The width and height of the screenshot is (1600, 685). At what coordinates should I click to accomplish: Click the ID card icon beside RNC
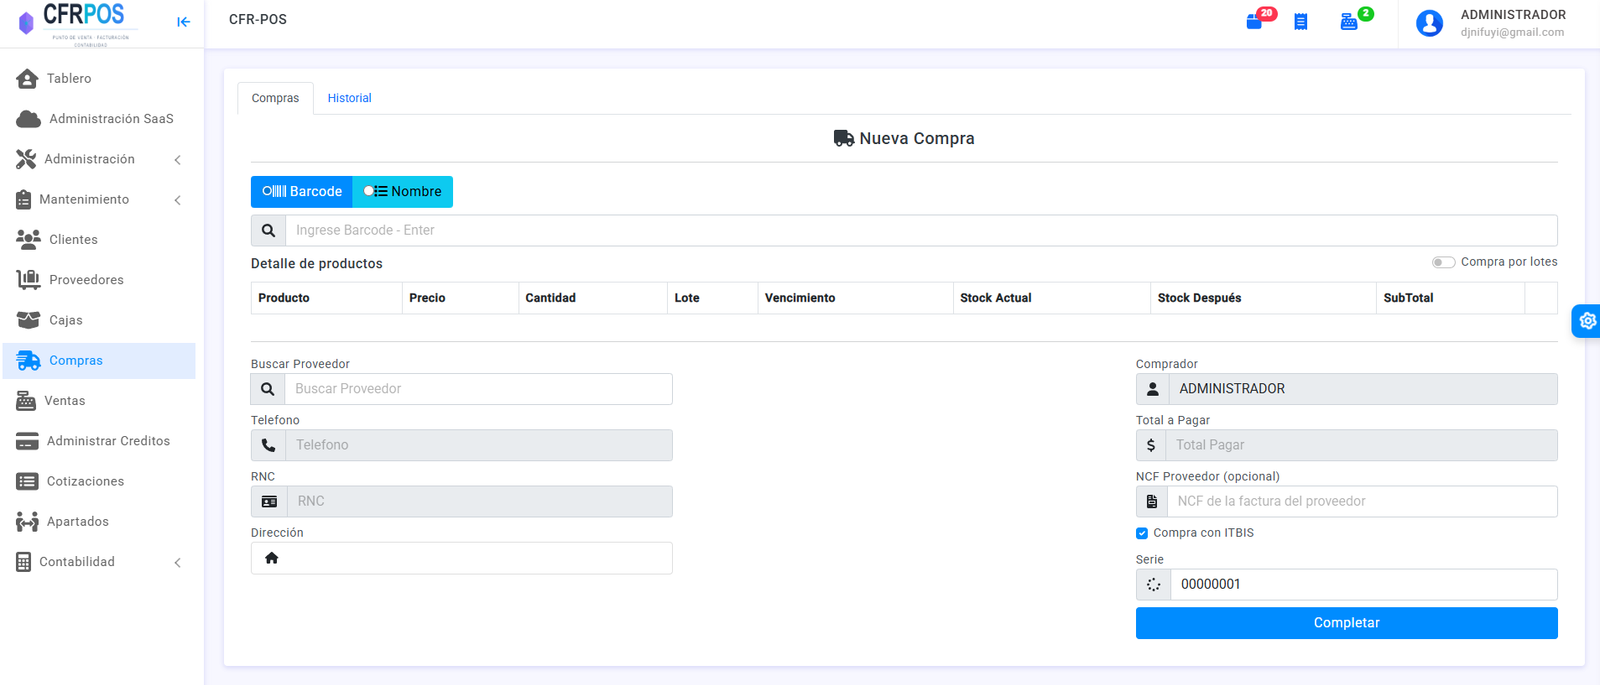[x=269, y=501]
